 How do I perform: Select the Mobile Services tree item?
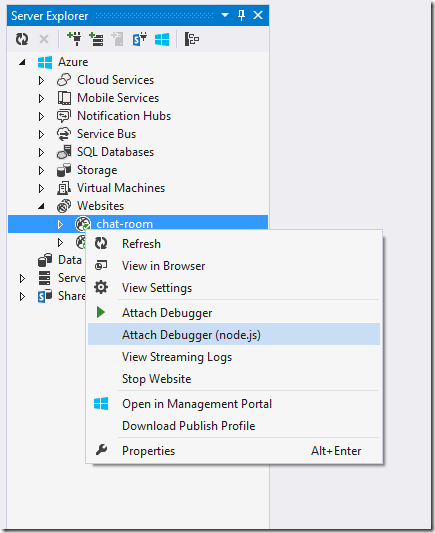tap(118, 98)
